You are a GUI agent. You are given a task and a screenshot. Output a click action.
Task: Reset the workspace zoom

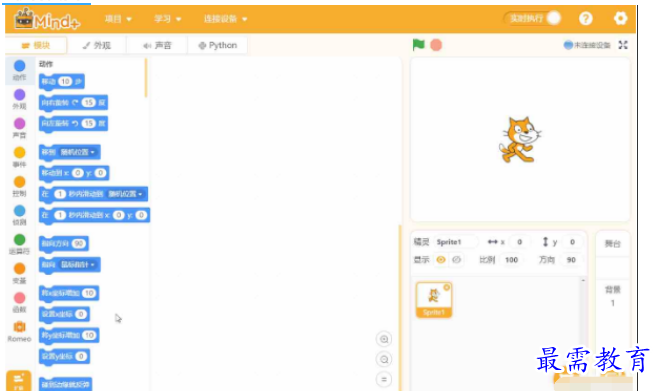pyautogui.click(x=384, y=379)
